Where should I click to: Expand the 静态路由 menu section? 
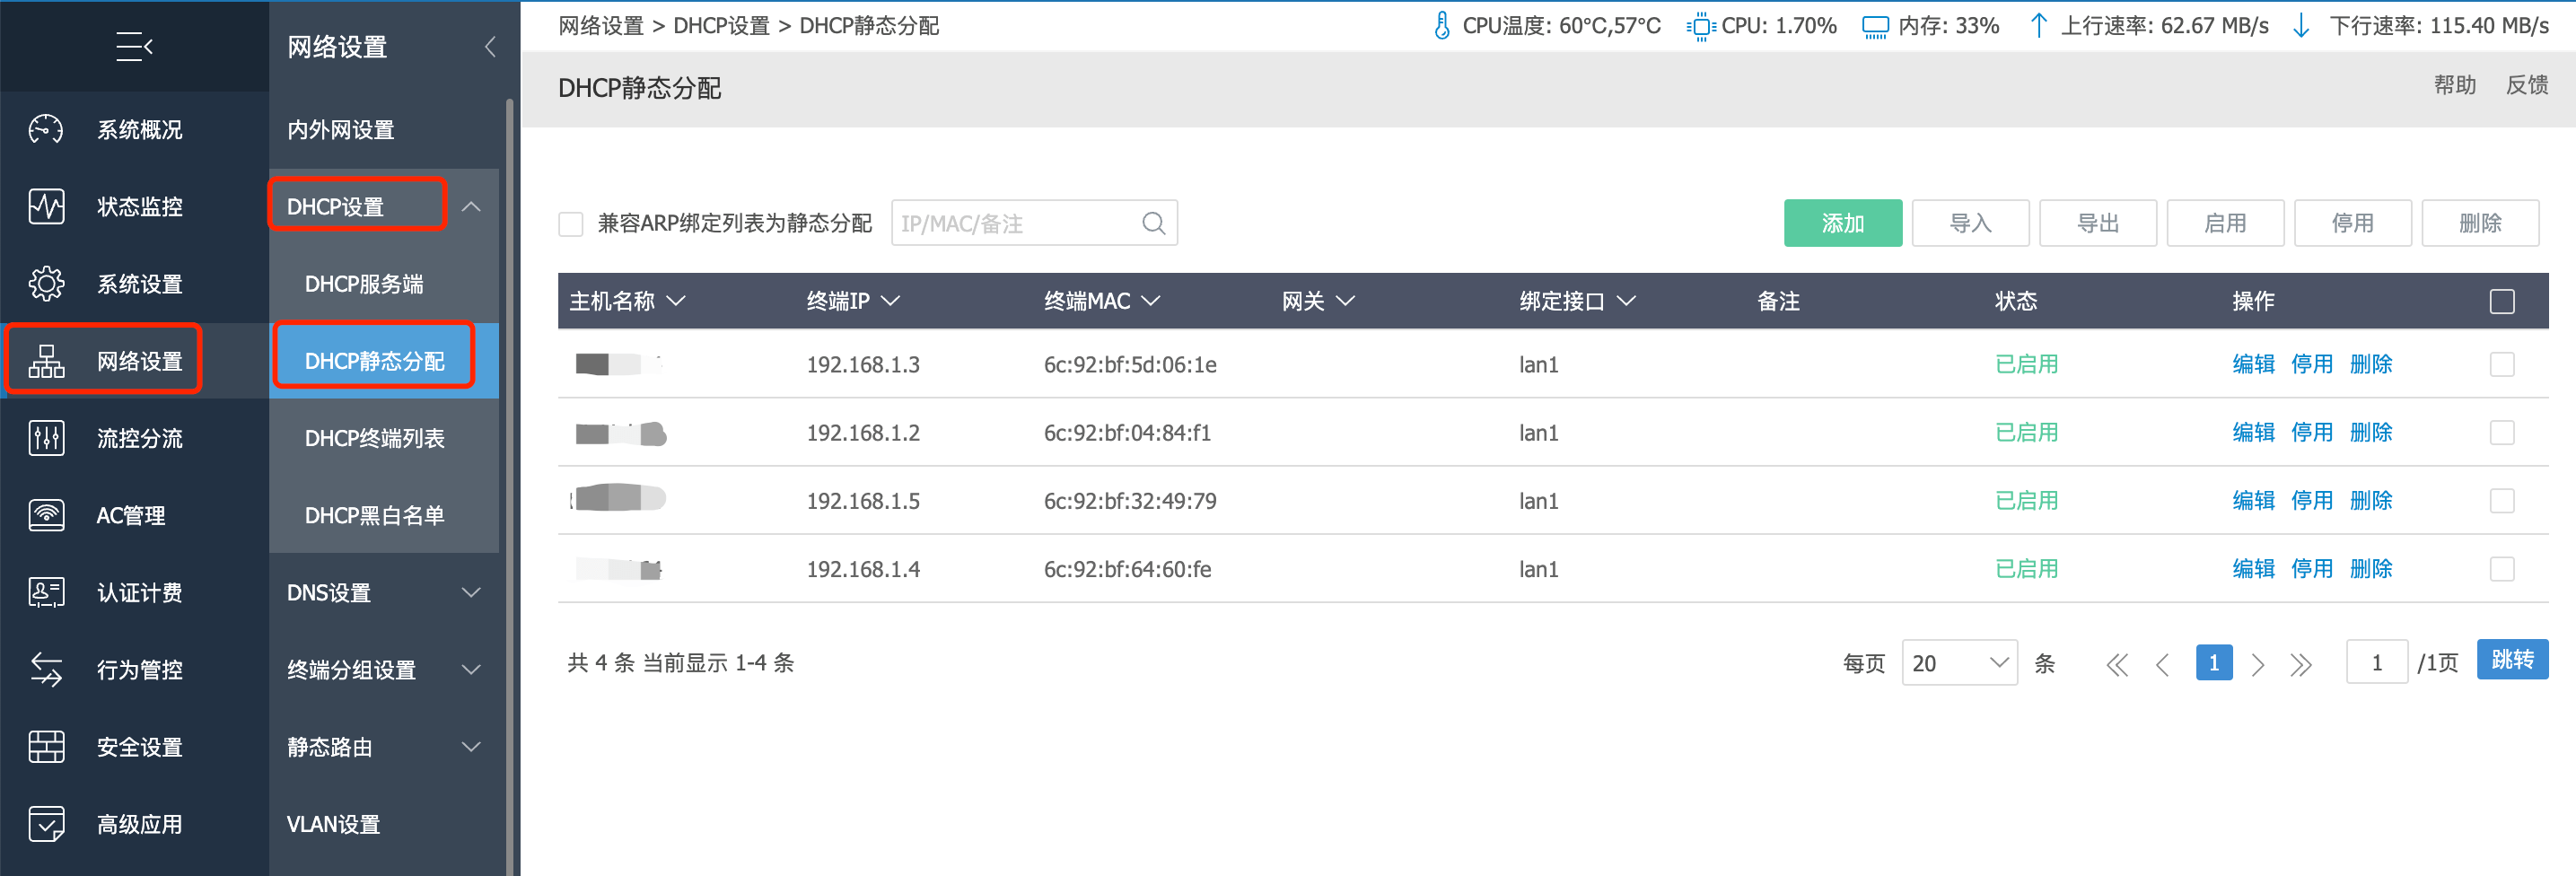383,747
